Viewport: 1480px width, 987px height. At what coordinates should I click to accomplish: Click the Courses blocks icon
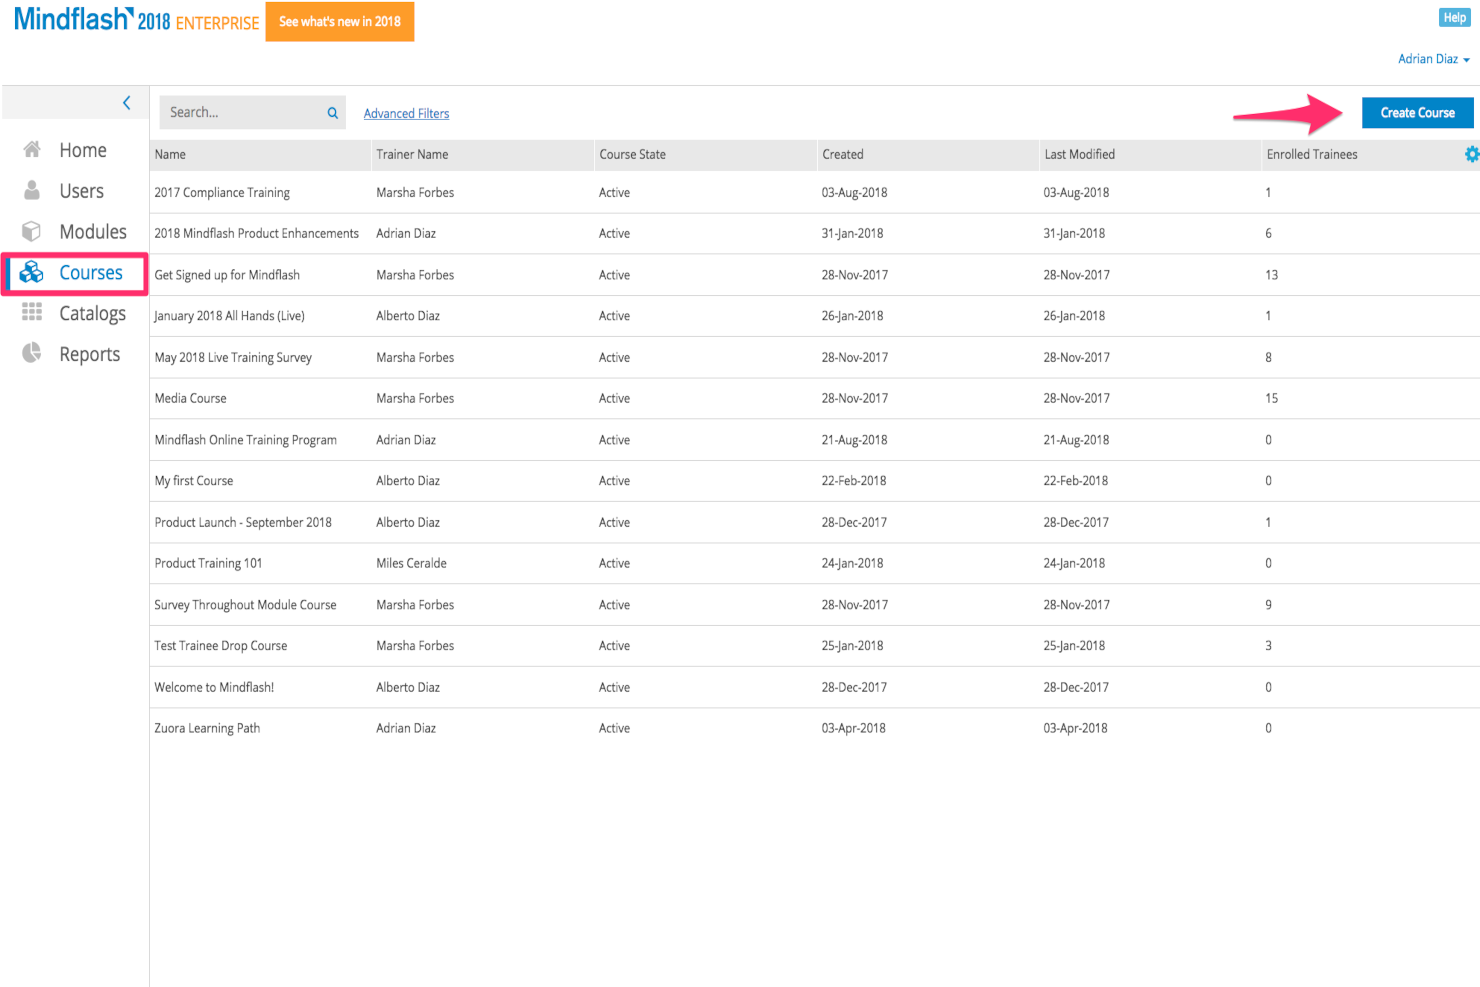32,272
